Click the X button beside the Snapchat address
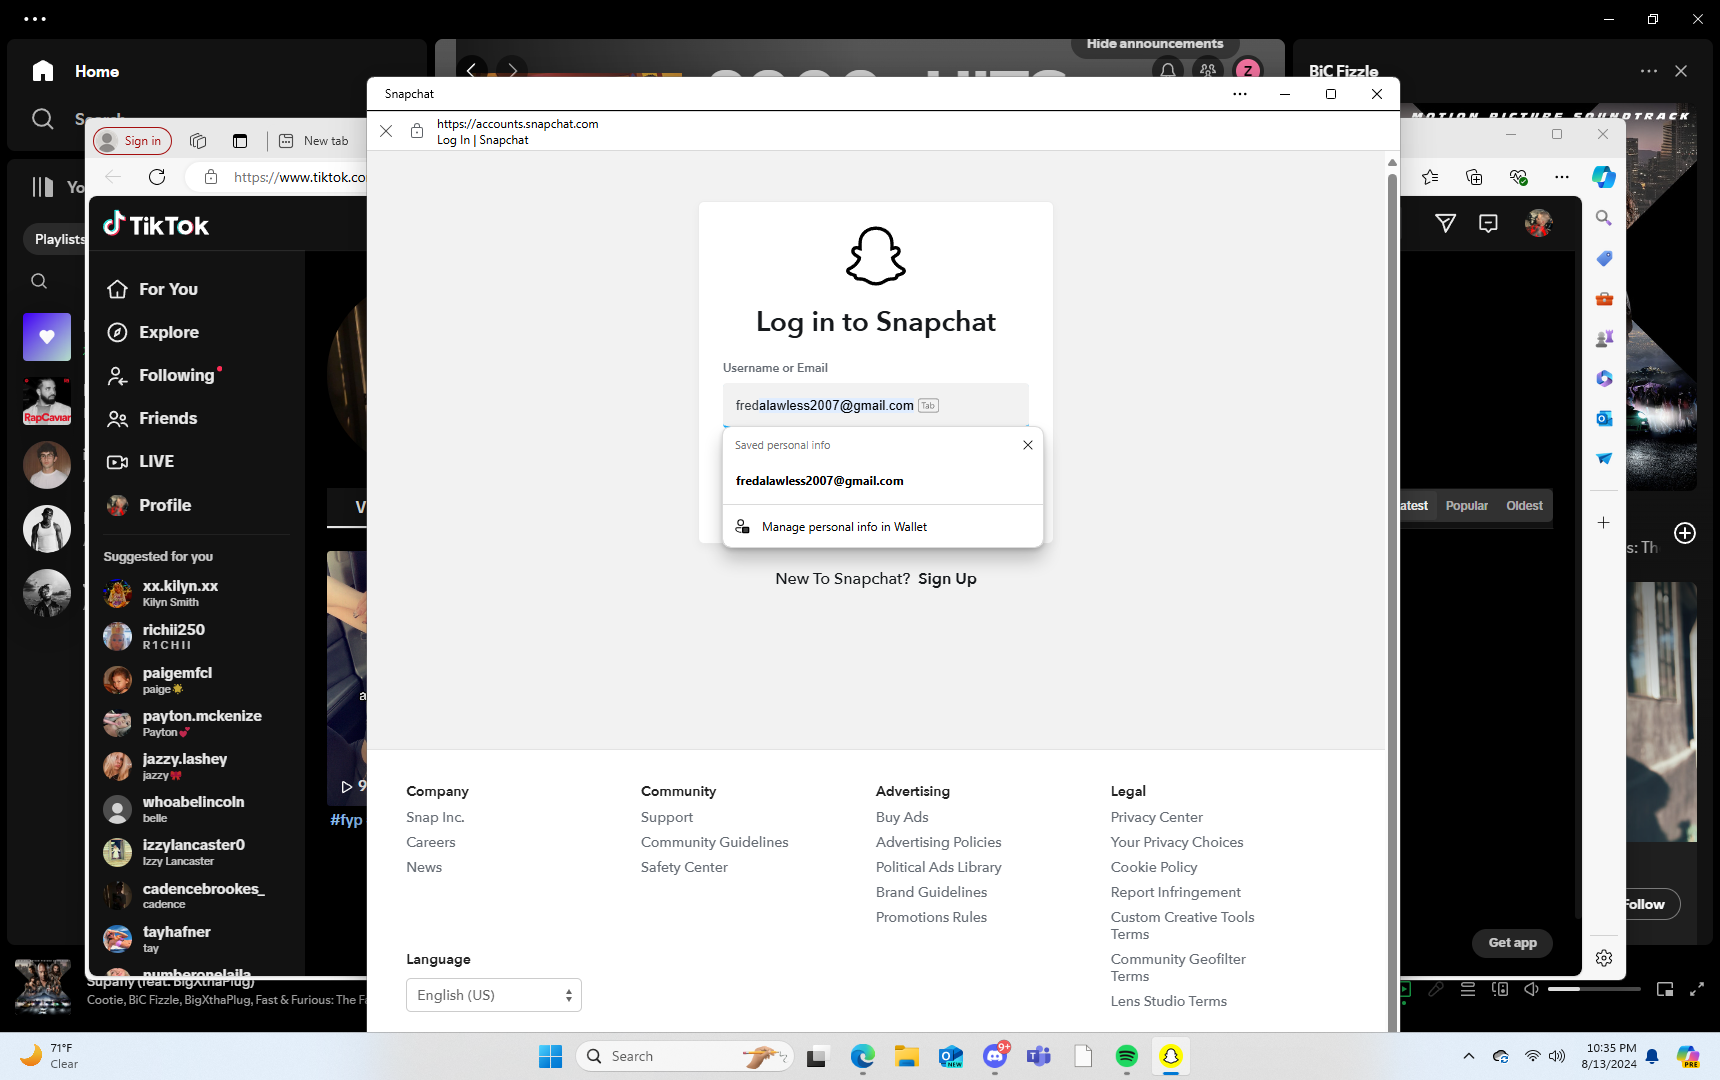The height and width of the screenshot is (1080, 1720). coord(386,131)
